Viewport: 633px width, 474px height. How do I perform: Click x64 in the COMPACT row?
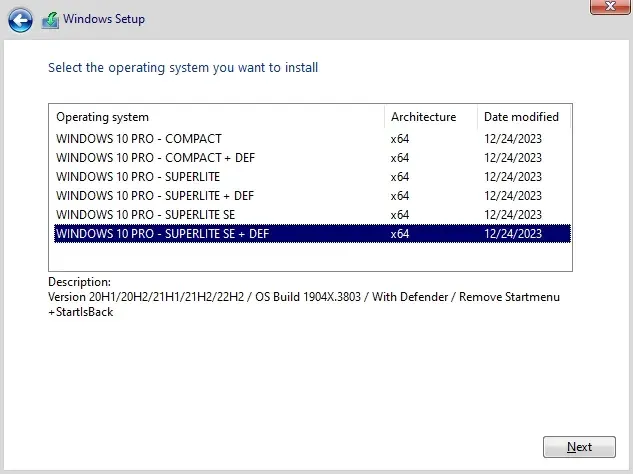400,138
